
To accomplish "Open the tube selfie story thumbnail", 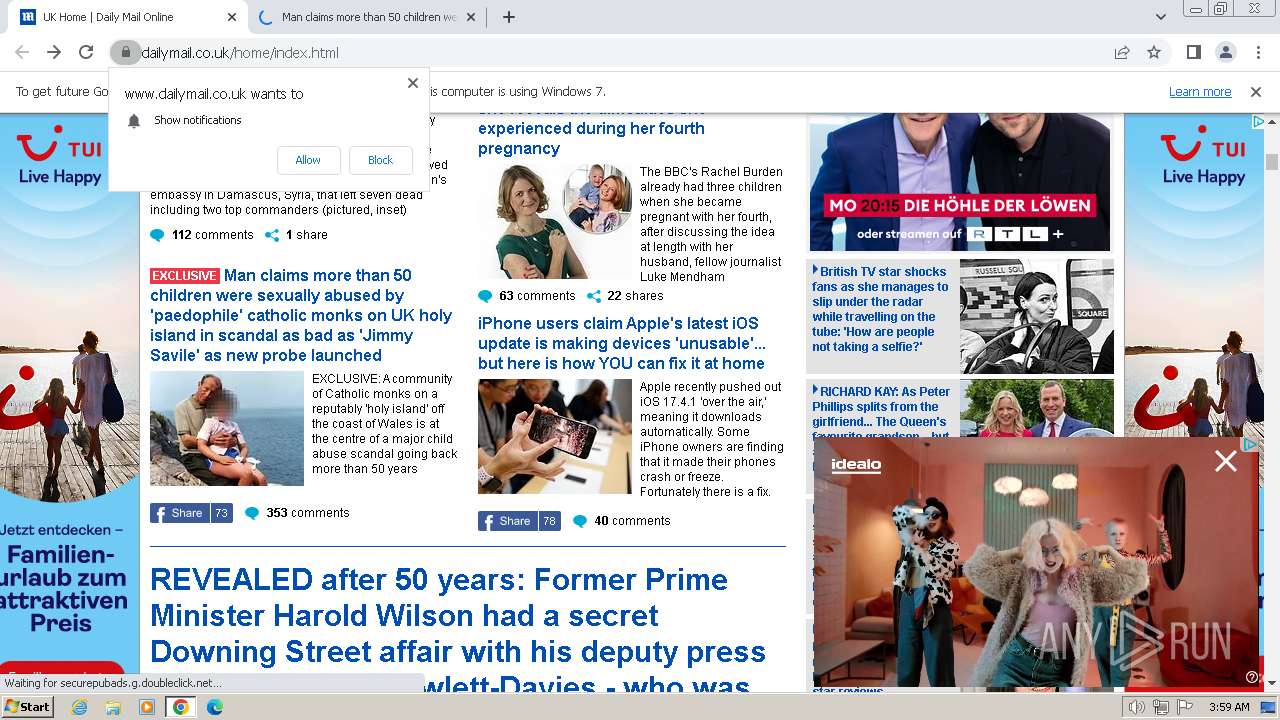I will pos(1037,316).
